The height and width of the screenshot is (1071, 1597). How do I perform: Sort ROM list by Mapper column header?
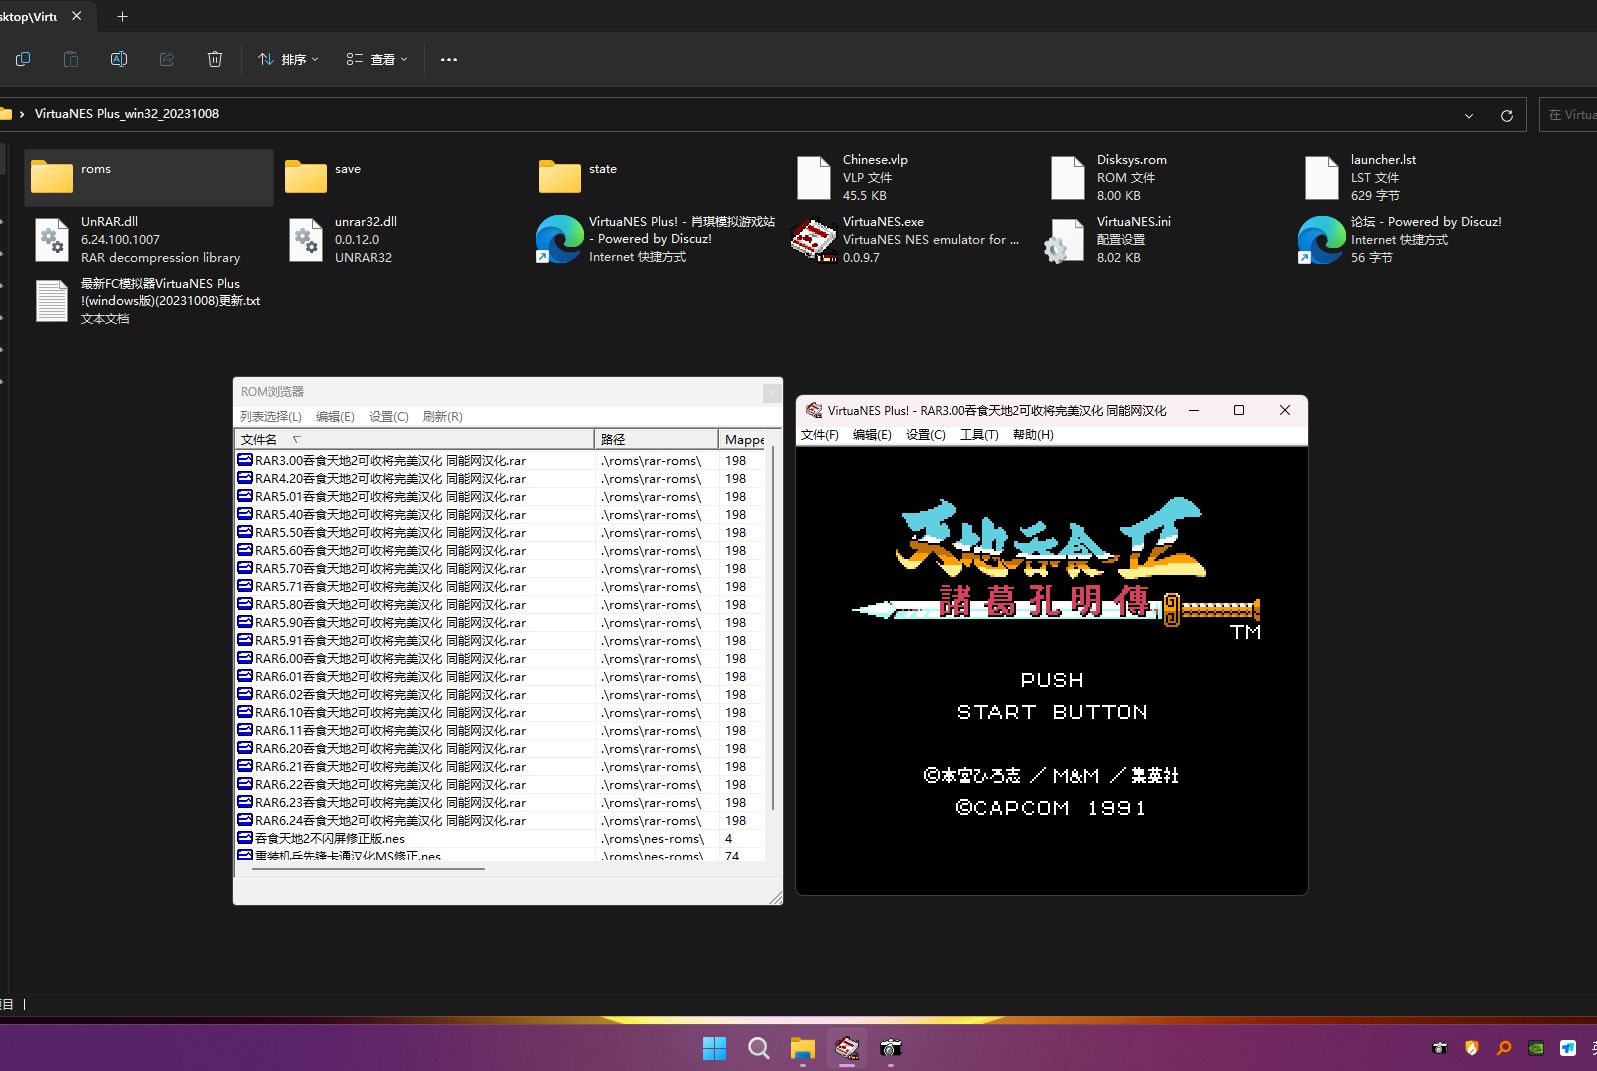click(742, 439)
